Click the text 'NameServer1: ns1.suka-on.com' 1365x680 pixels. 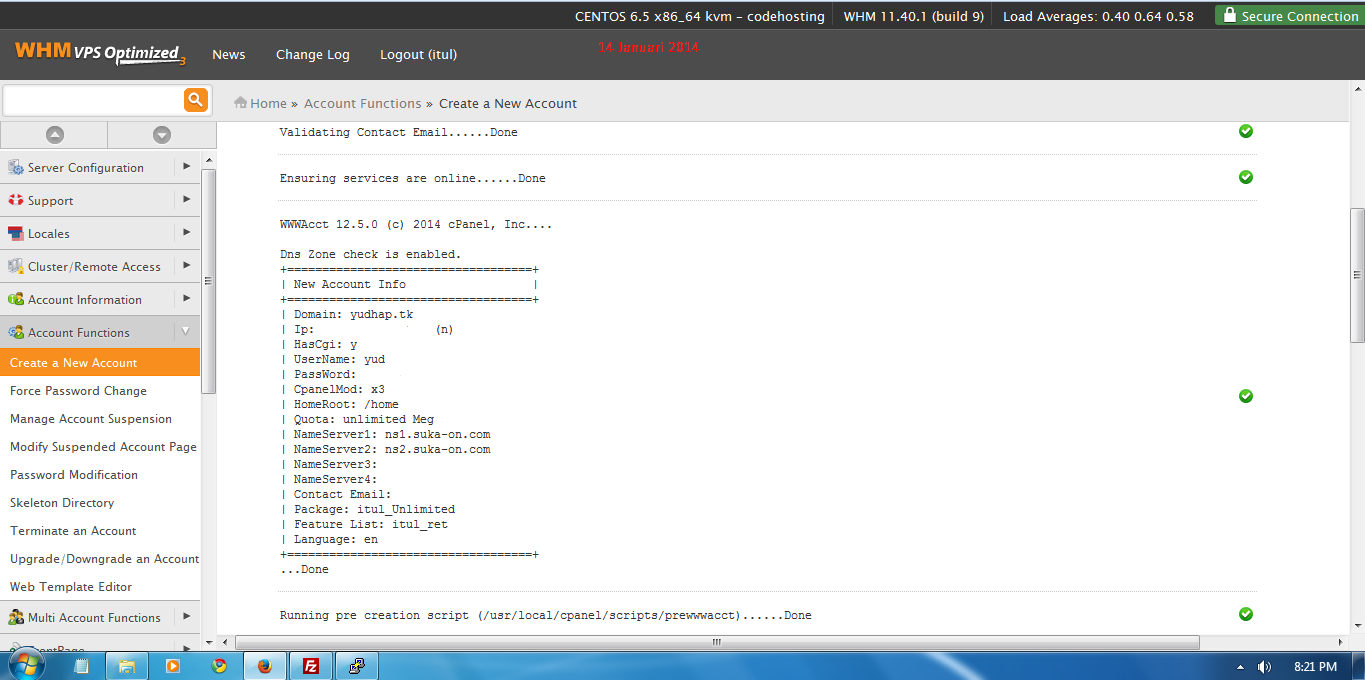392,434
